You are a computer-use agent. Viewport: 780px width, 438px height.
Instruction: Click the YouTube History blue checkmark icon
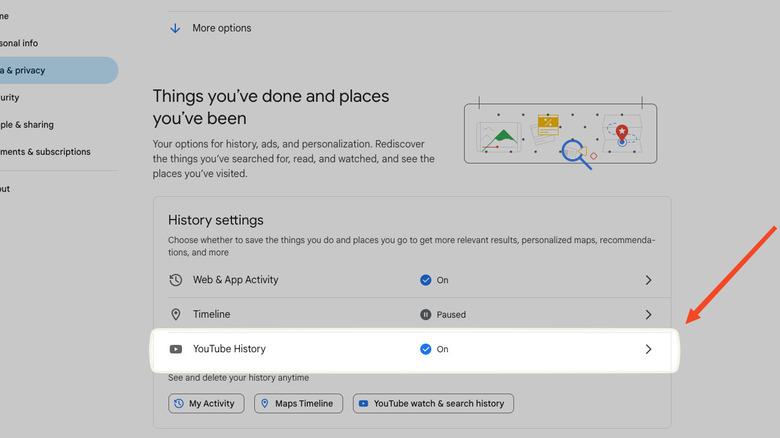426,349
